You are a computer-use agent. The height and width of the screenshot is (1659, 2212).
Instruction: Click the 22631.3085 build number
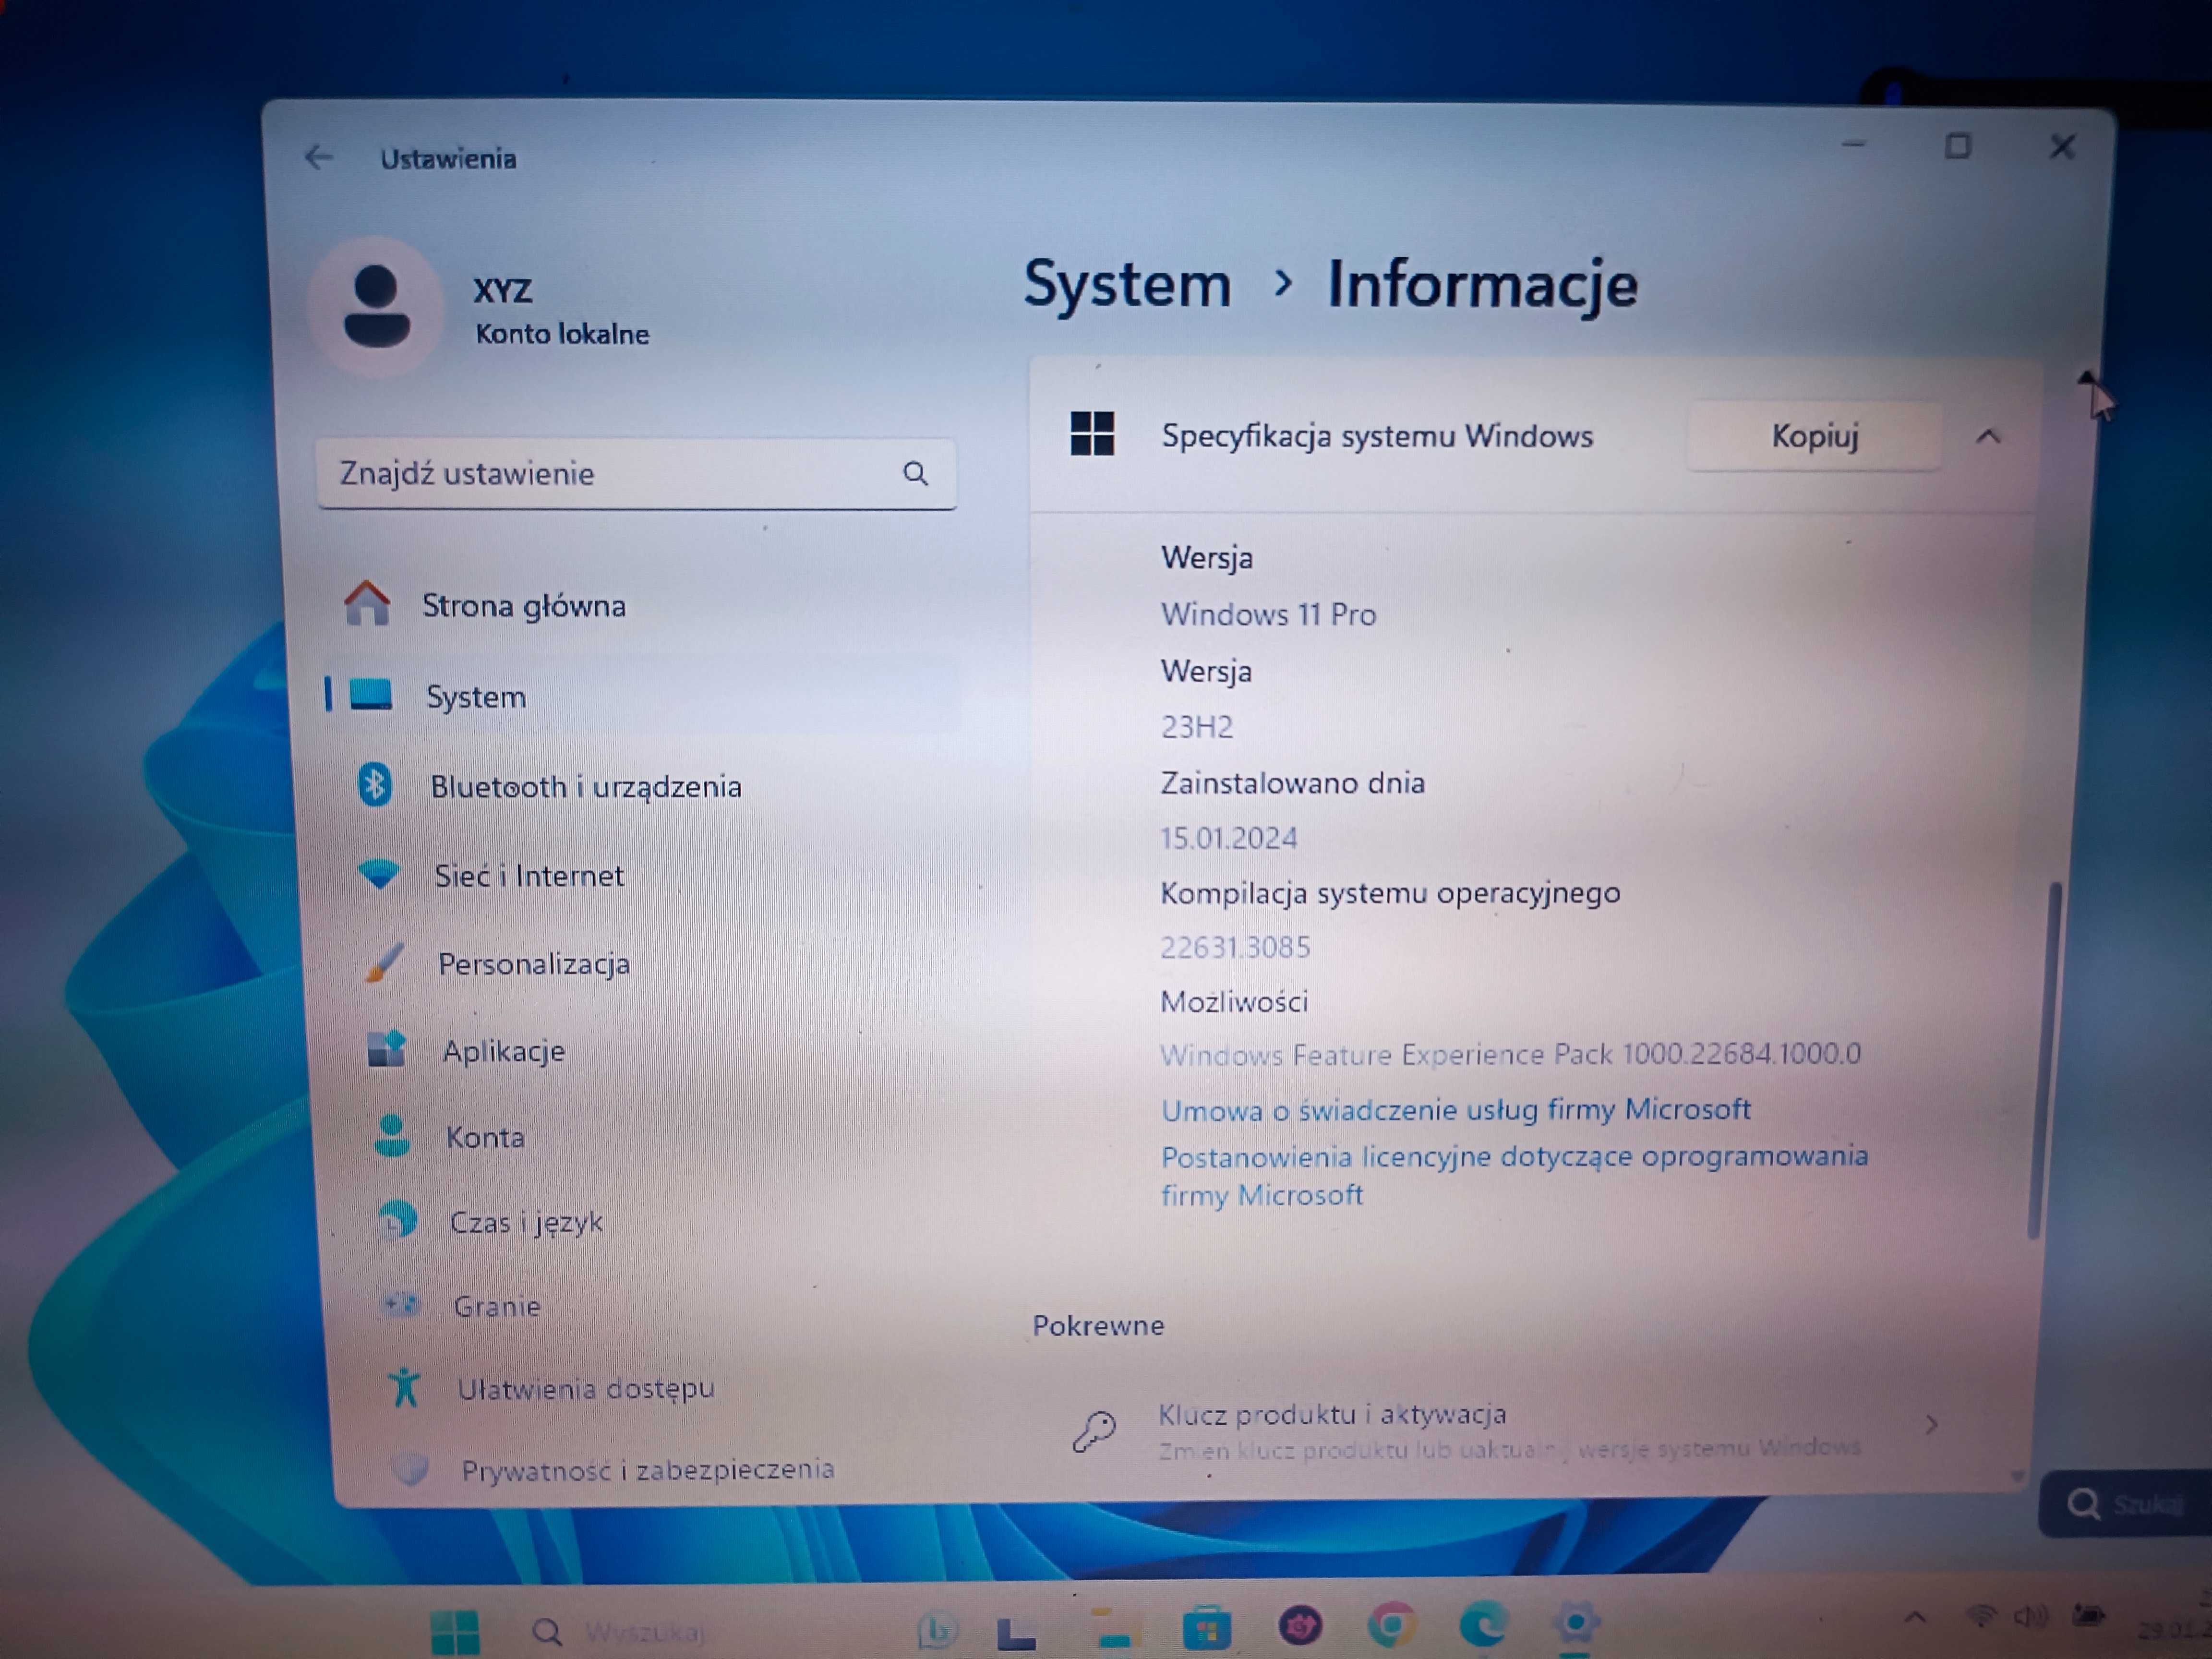pyautogui.click(x=1235, y=947)
